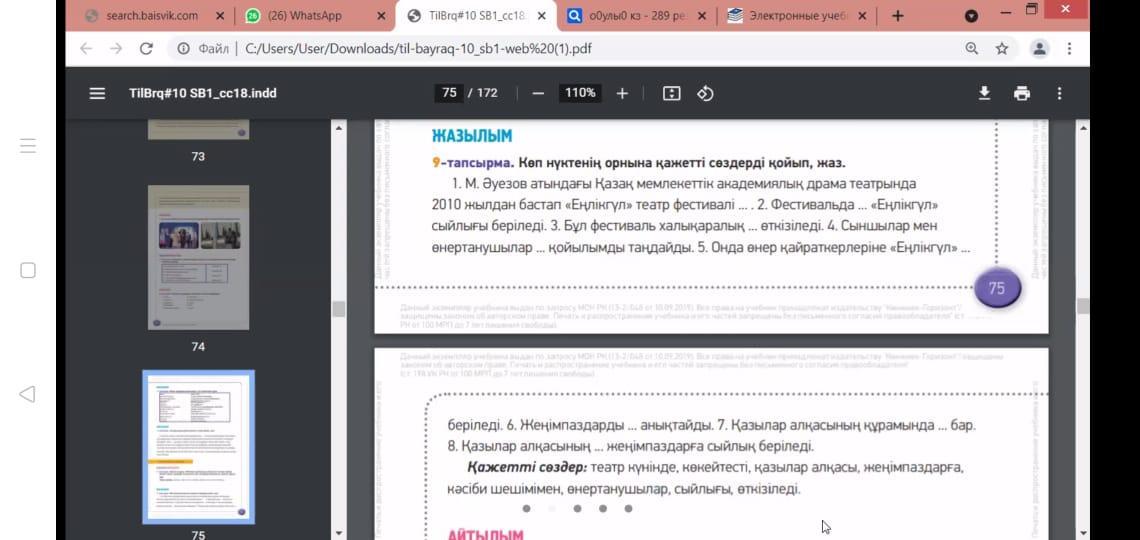Click the dark circular dropdown icon in the tab bar
Viewport: 1140px width, 540px height.
971,16
